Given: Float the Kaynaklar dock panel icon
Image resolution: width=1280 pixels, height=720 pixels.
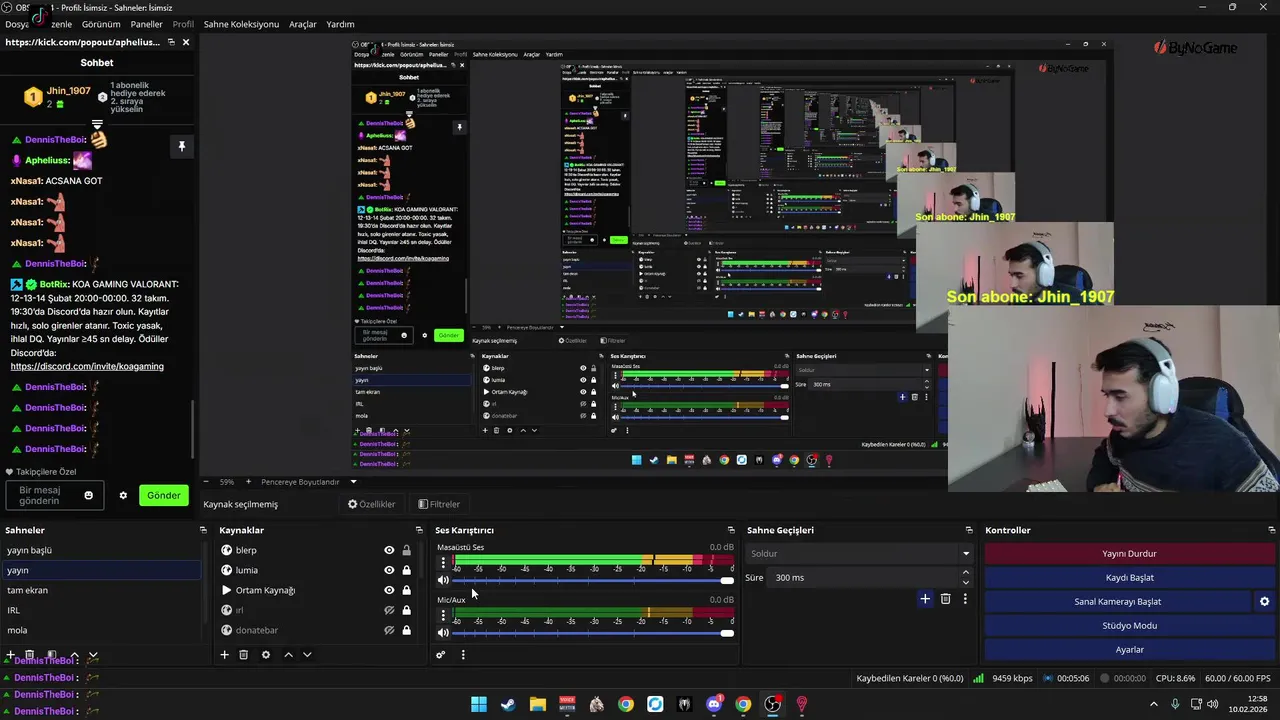Looking at the screenshot, I should point(419,530).
